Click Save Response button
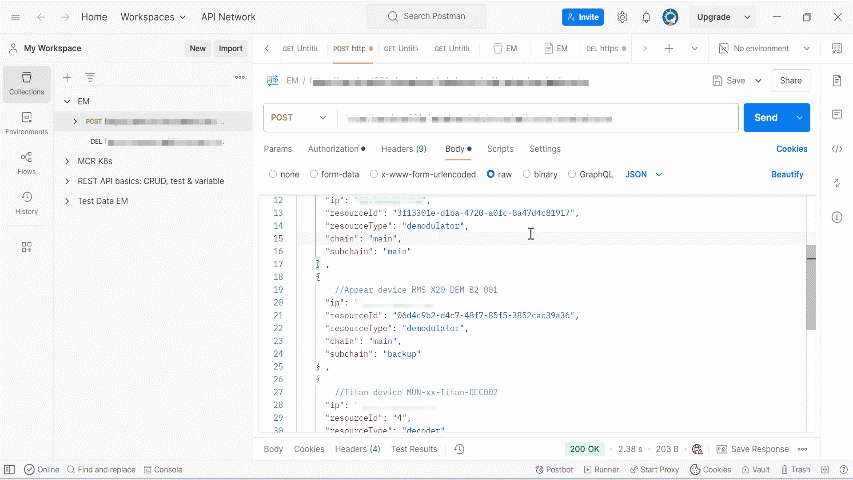Viewport: 853px width, 480px height. point(753,450)
